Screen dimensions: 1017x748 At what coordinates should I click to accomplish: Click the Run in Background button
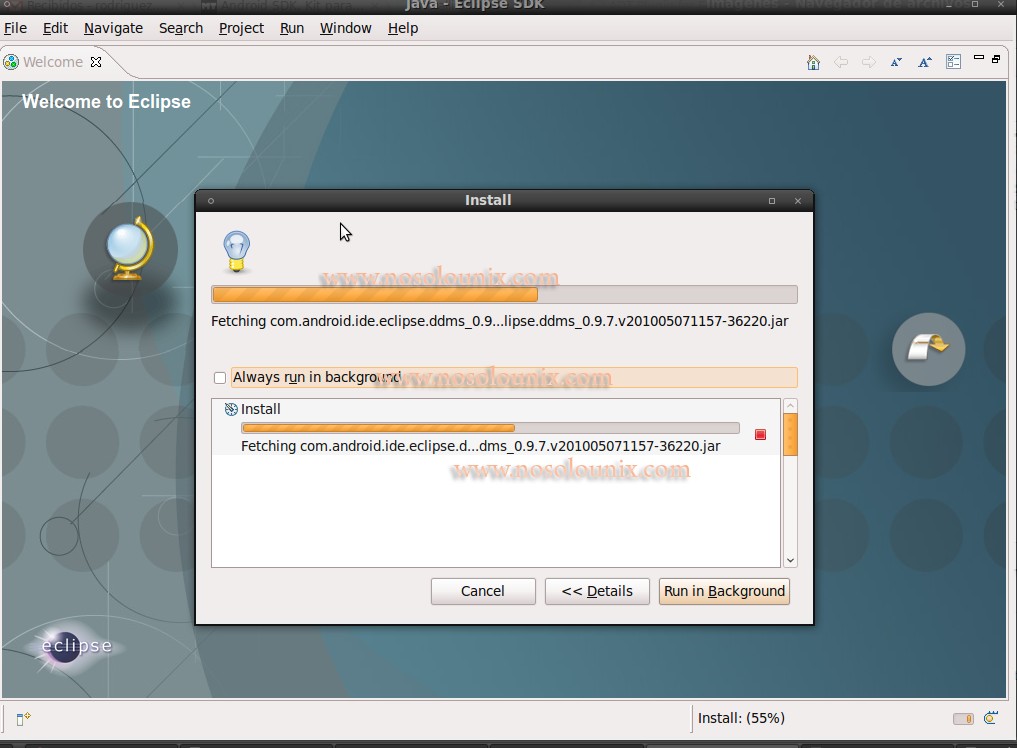(x=724, y=591)
